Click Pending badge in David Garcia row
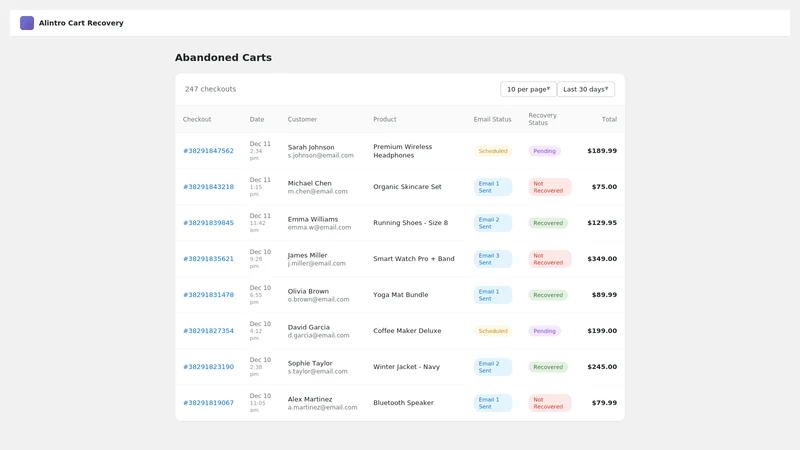Viewport: 800px width, 450px height. coord(544,331)
